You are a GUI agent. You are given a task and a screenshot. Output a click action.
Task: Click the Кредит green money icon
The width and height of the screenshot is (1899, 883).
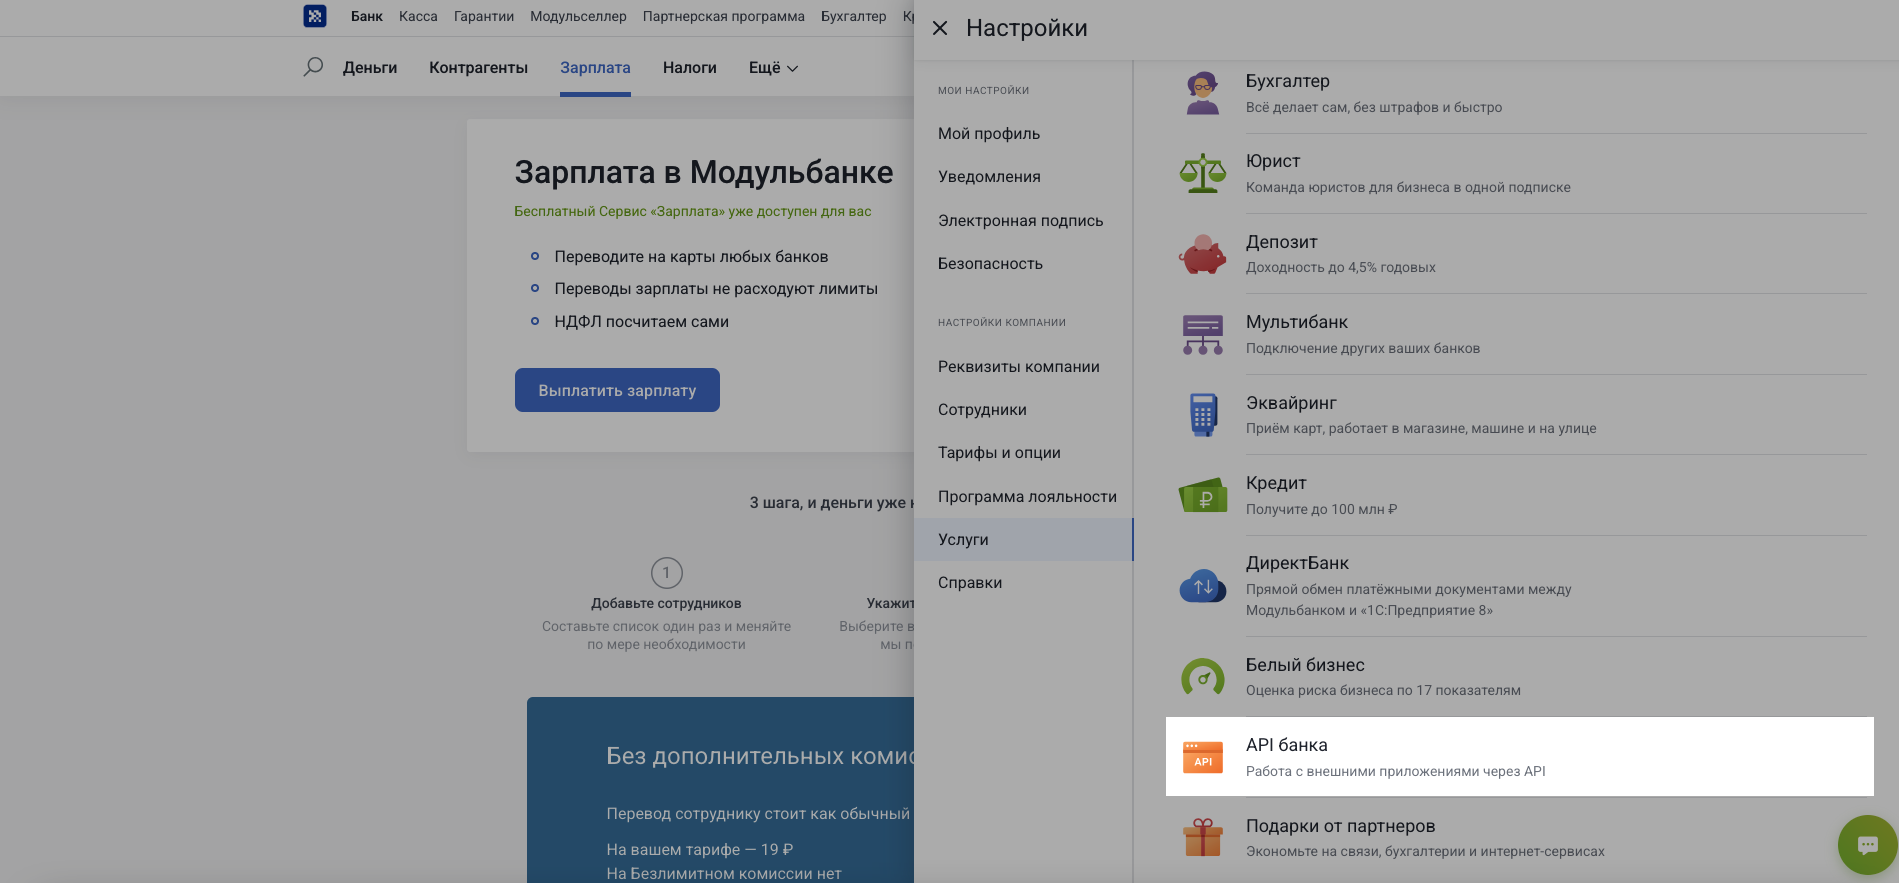coord(1203,495)
